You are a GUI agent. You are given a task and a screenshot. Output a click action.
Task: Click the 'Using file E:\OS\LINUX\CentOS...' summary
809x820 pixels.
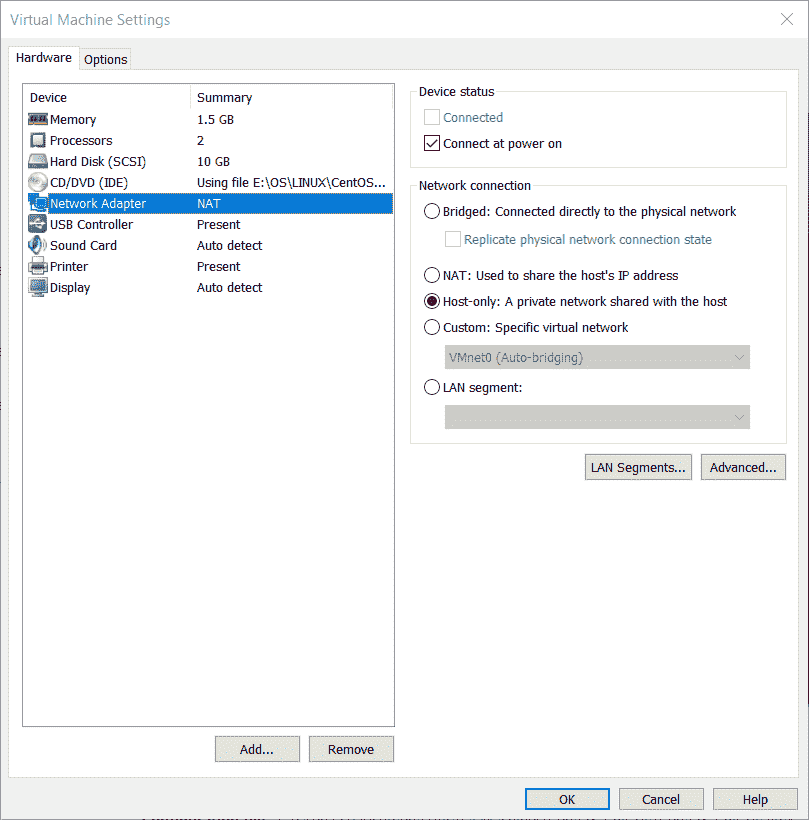(x=291, y=183)
